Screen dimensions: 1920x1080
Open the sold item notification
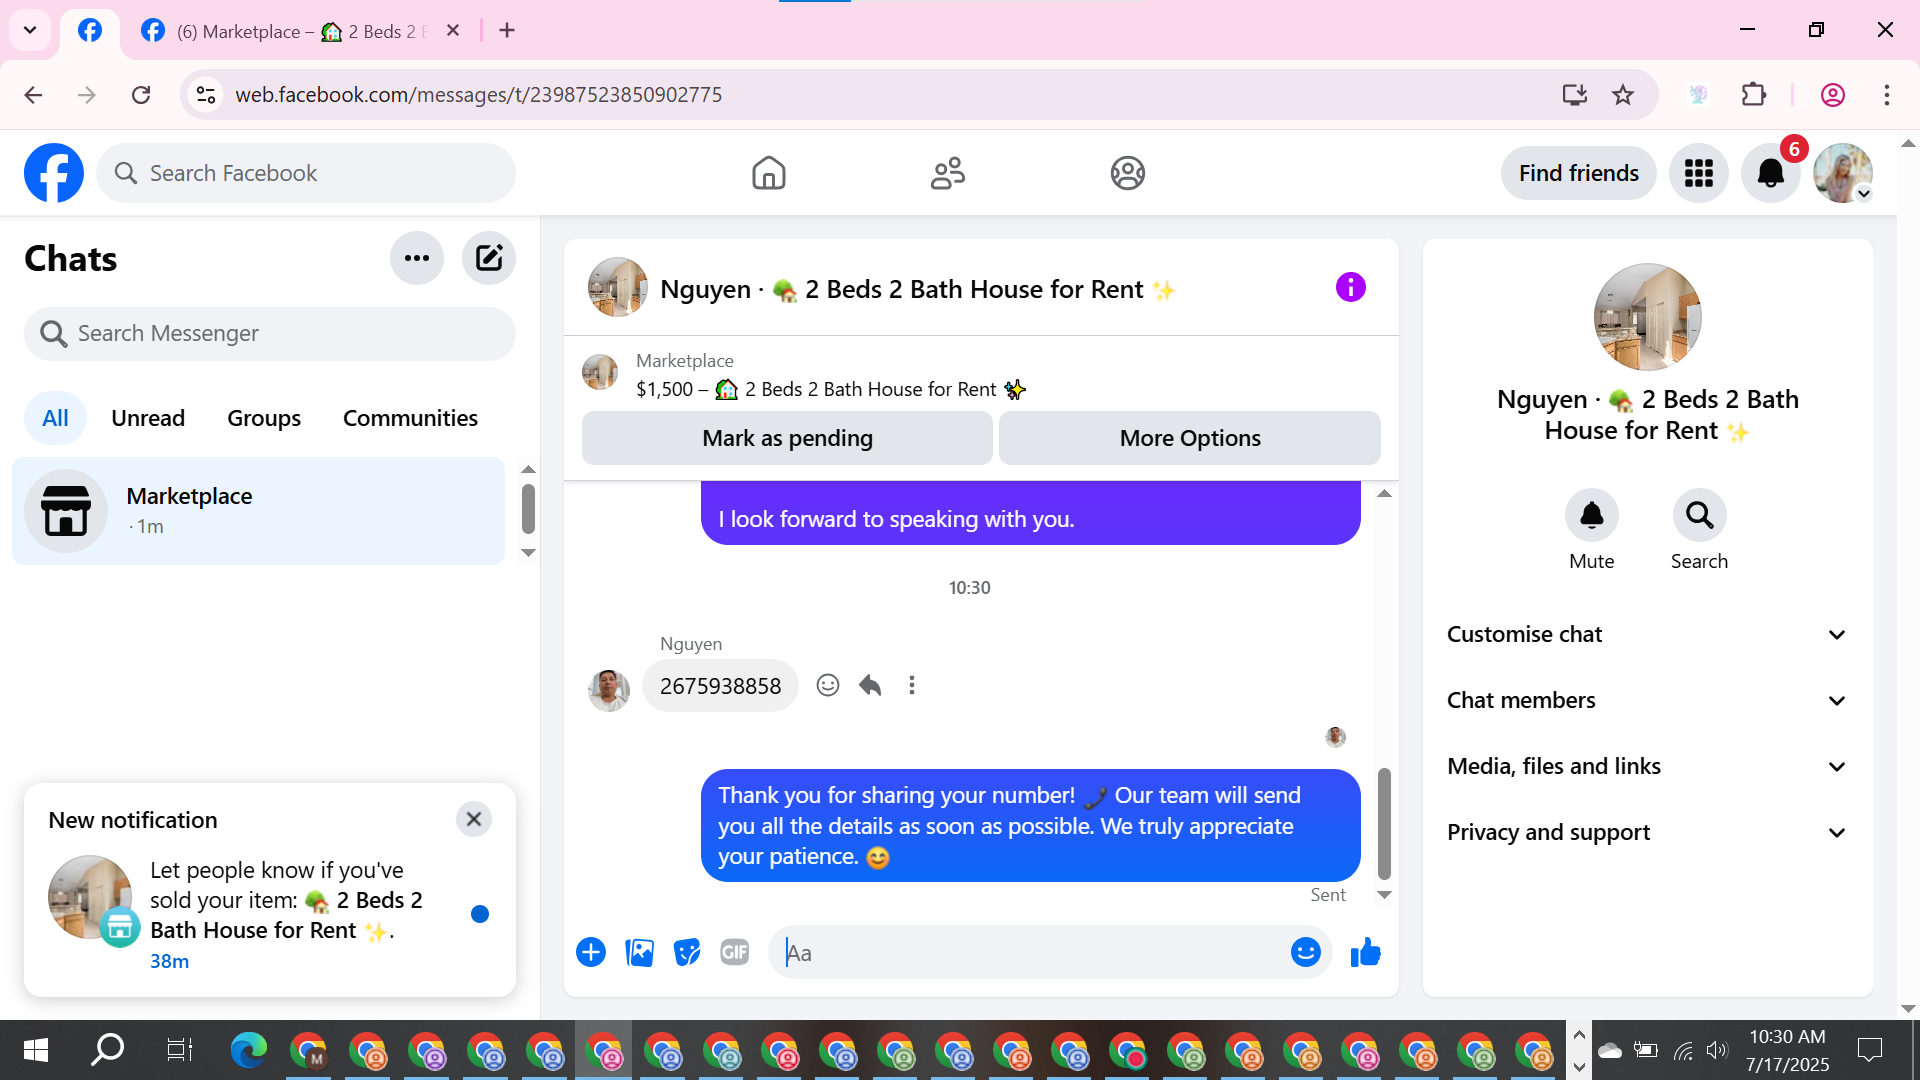coord(270,914)
